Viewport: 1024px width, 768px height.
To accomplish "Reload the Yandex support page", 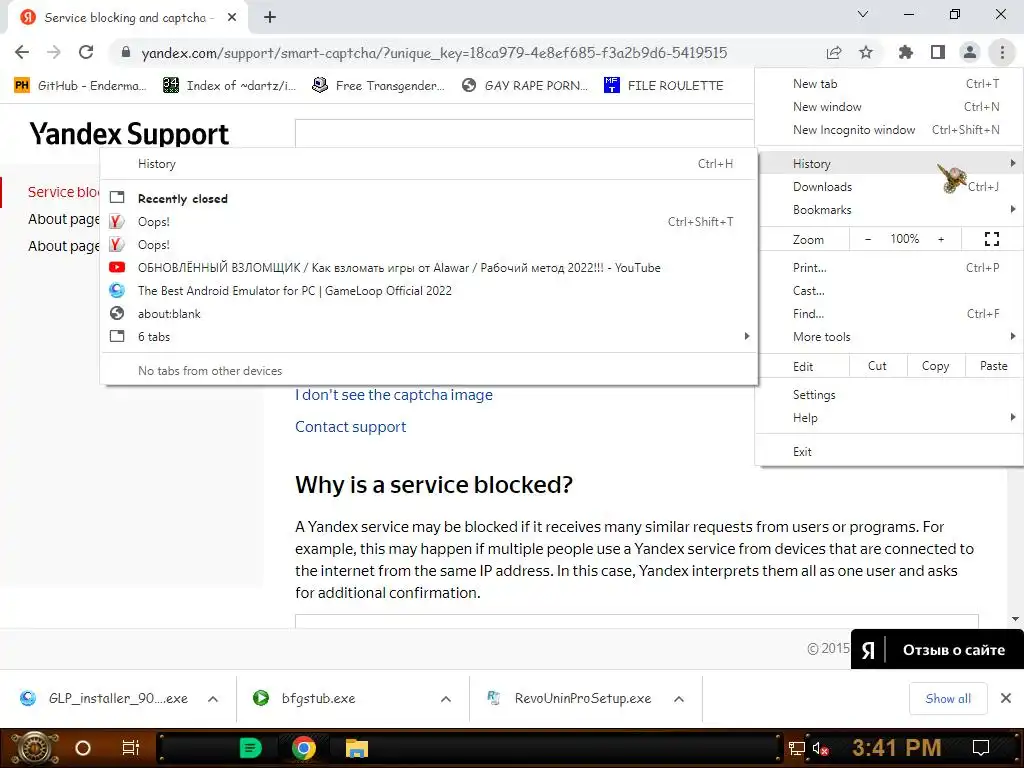I will pos(86,52).
